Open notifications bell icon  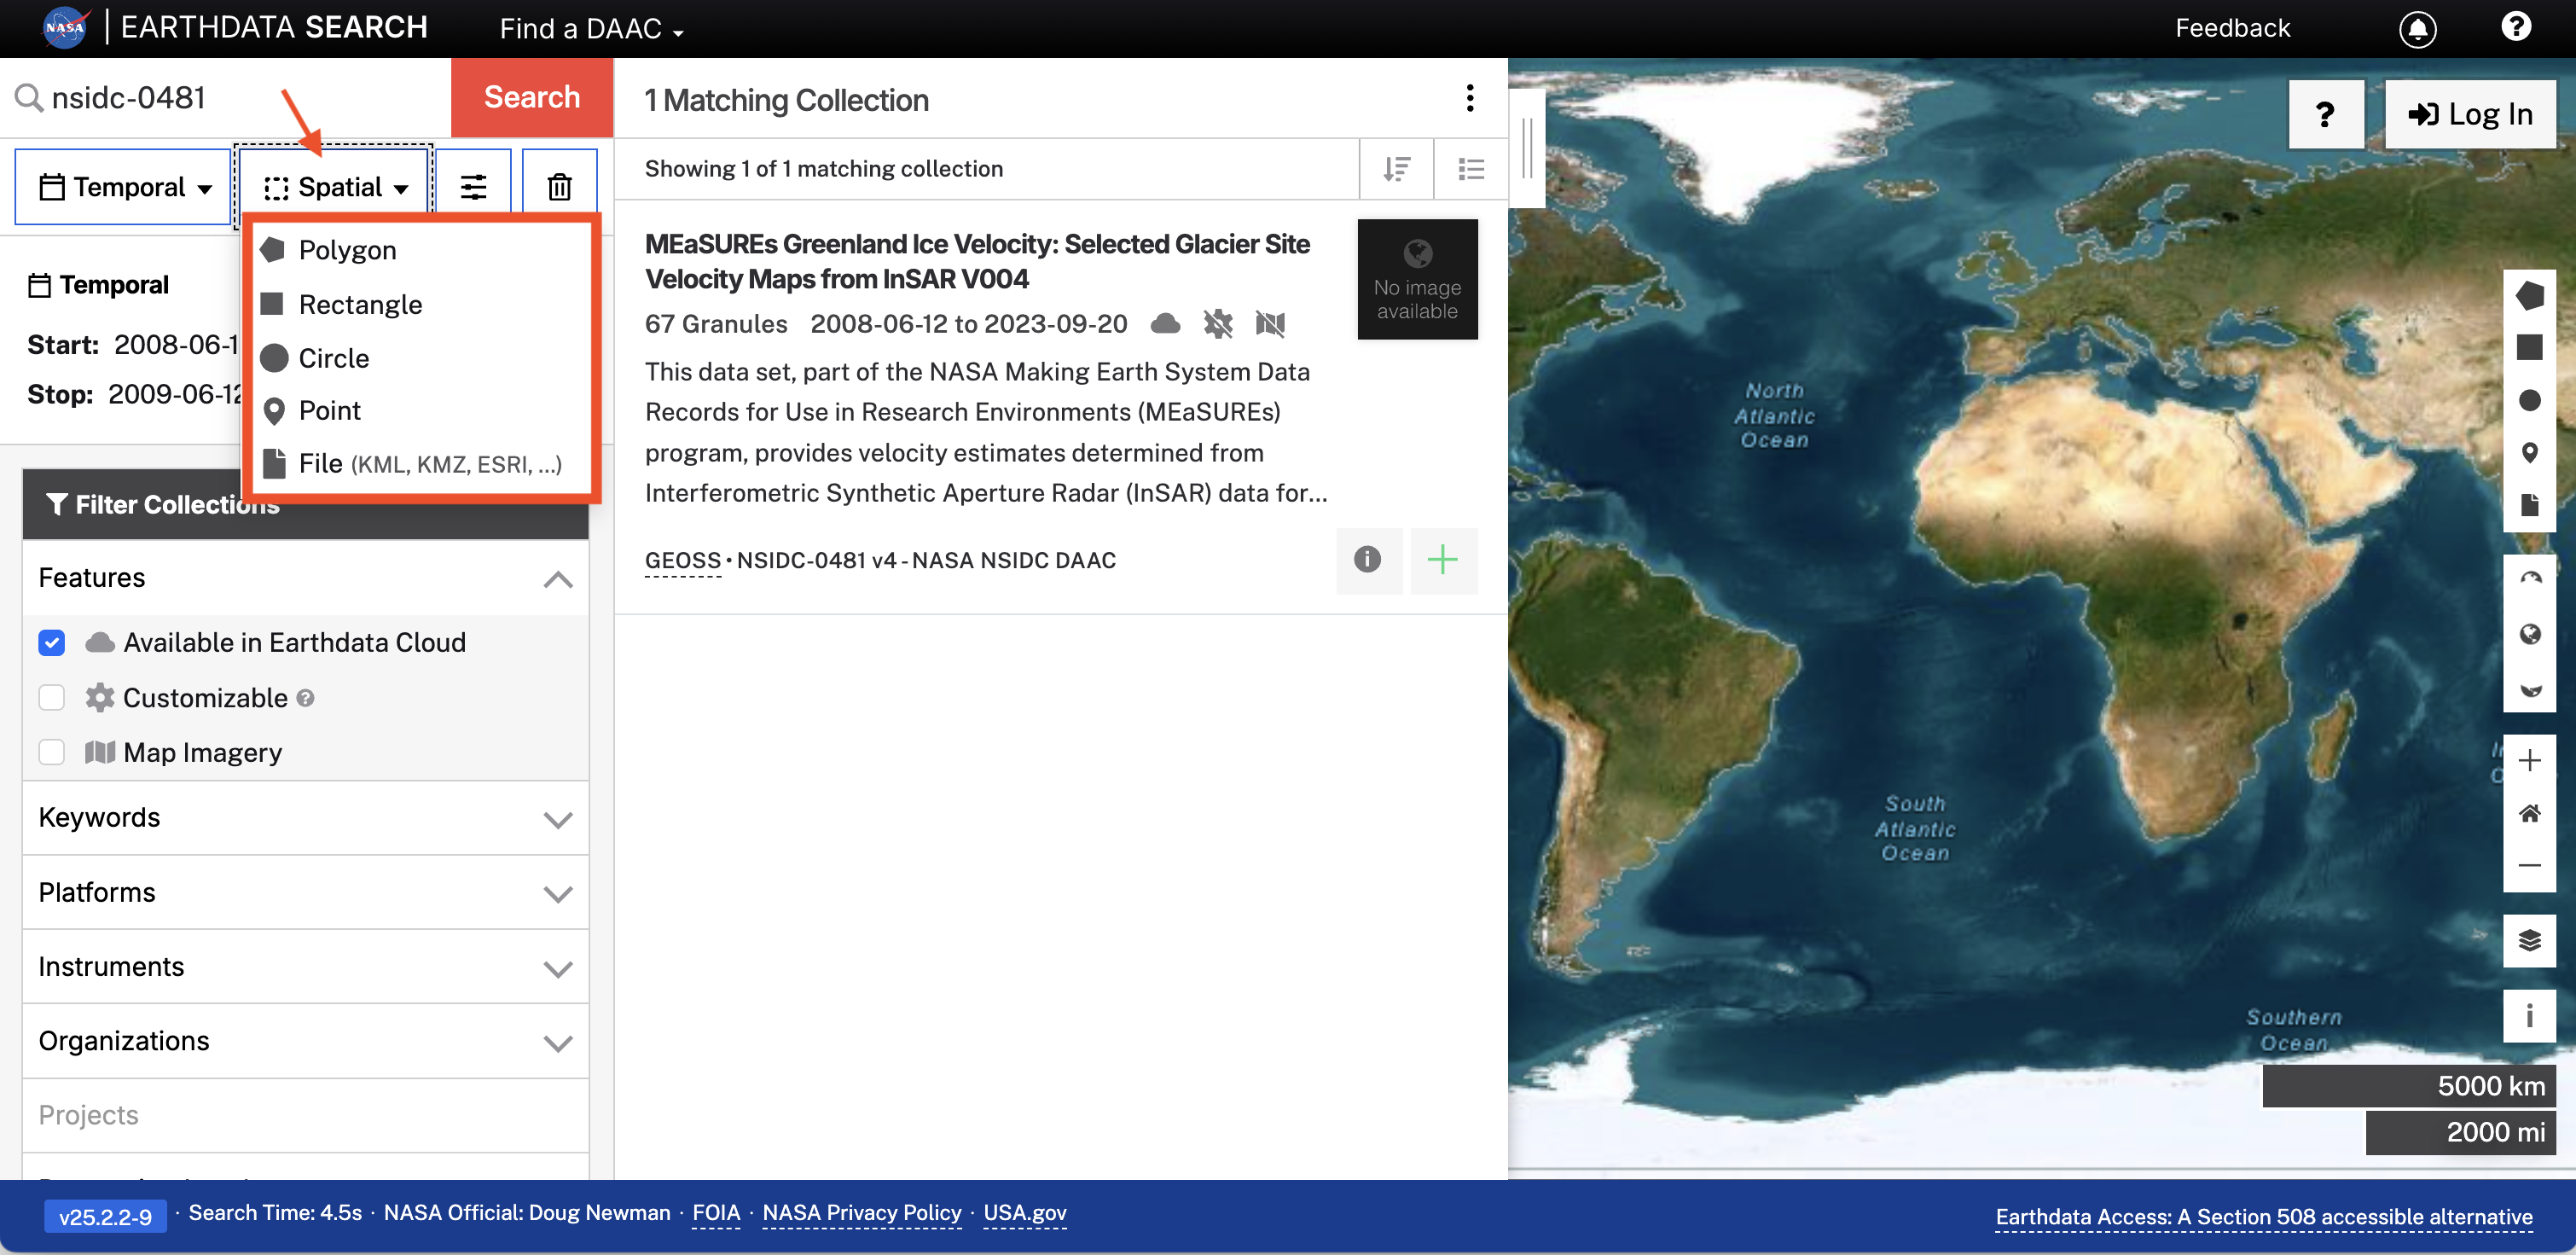point(2416,28)
